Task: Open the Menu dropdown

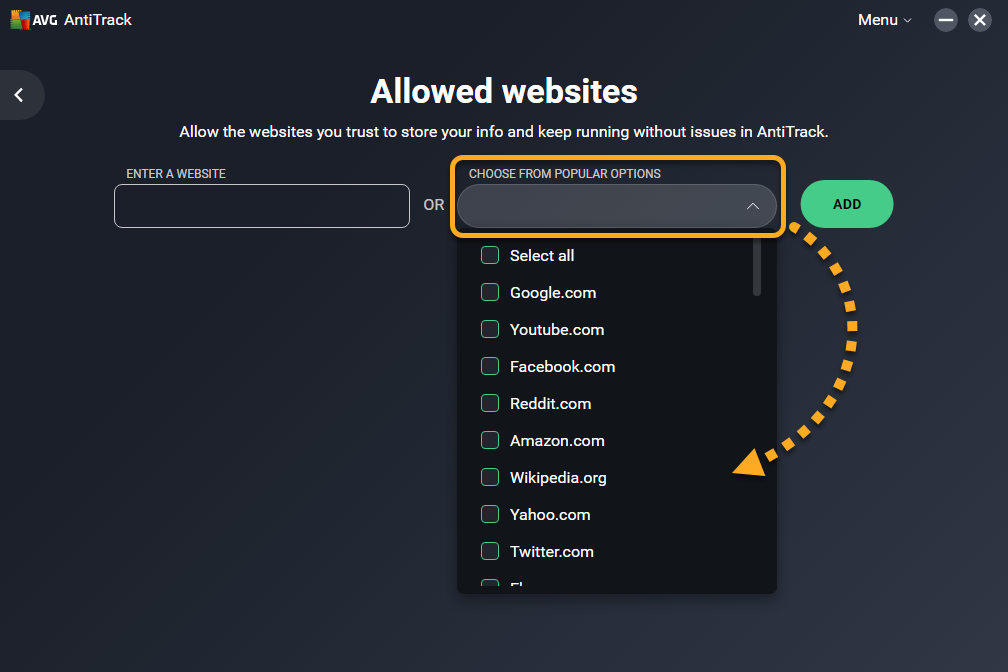Action: click(x=884, y=20)
